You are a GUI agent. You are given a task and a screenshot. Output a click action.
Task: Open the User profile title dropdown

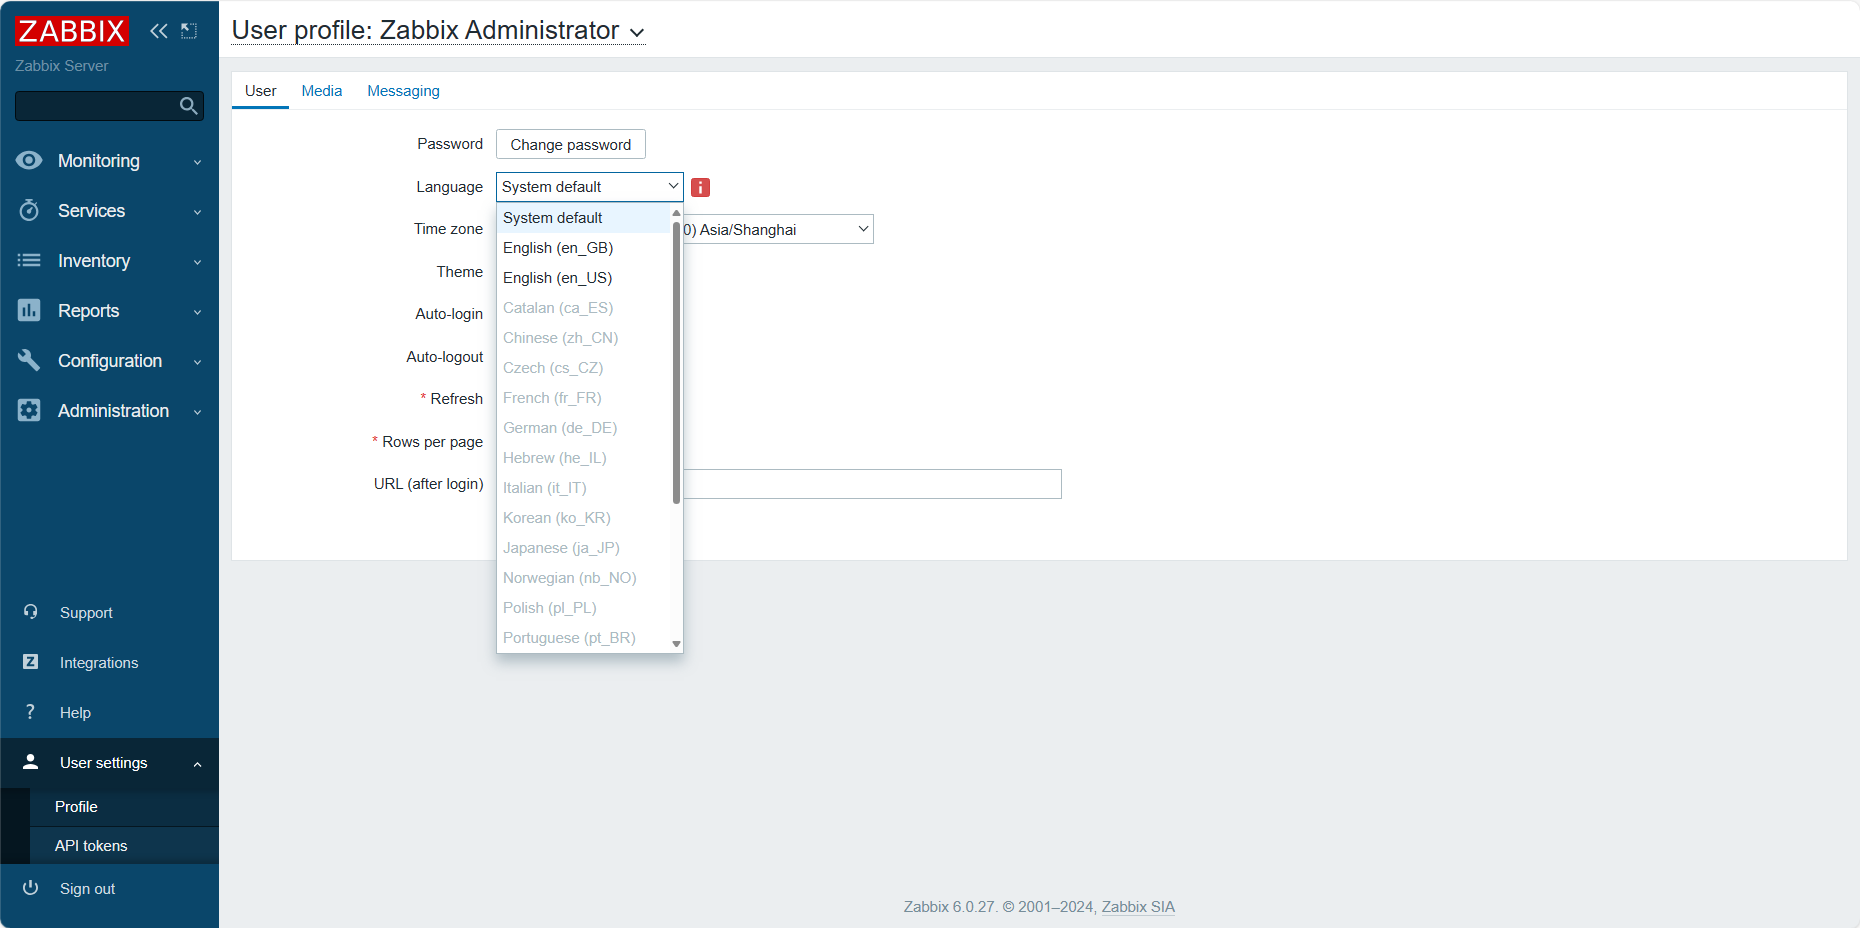click(637, 32)
